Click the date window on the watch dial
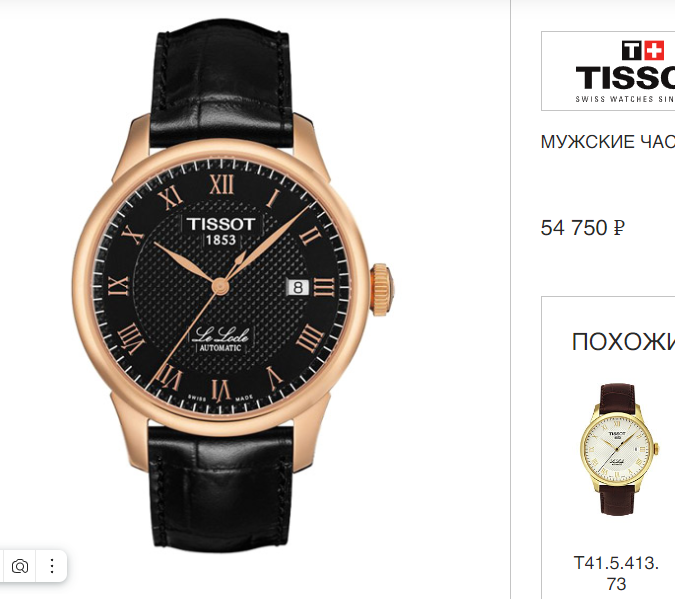Image resolution: width=675 pixels, height=599 pixels. (x=298, y=287)
